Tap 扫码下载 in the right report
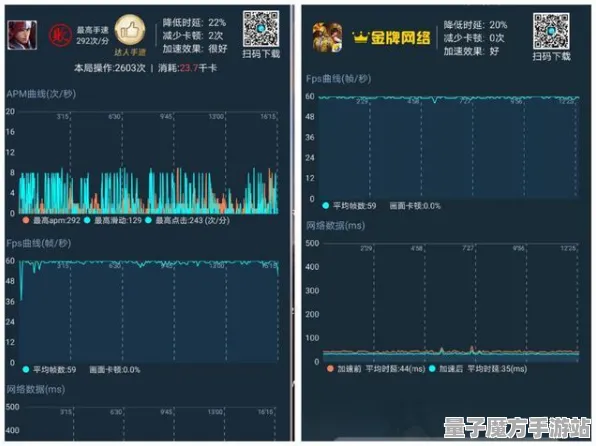 click(551, 57)
